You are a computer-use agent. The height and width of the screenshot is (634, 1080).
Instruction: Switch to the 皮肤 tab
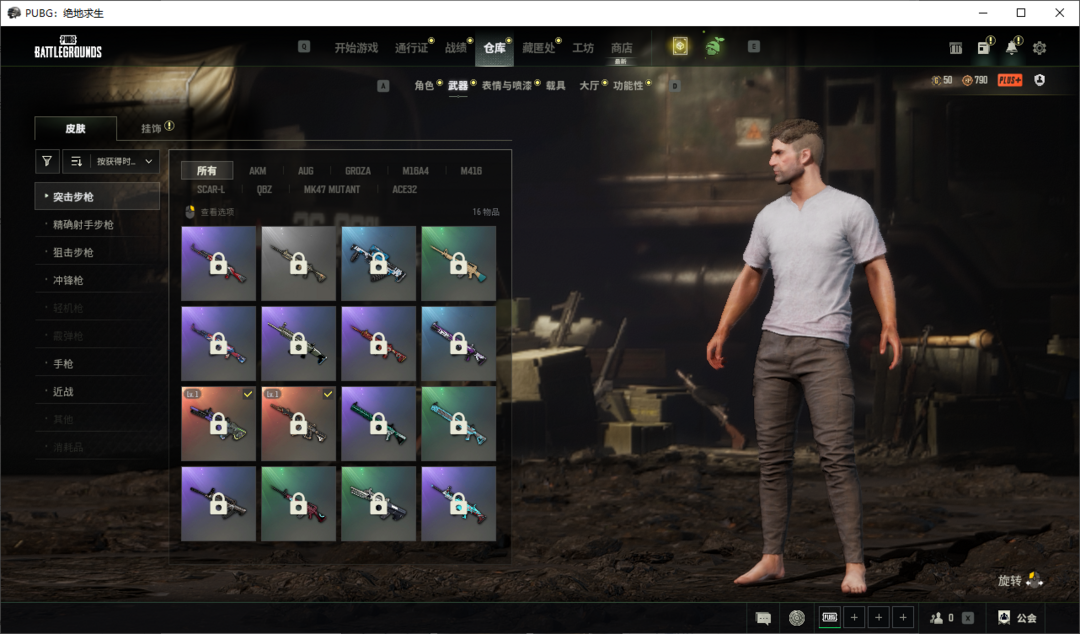(75, 128)
